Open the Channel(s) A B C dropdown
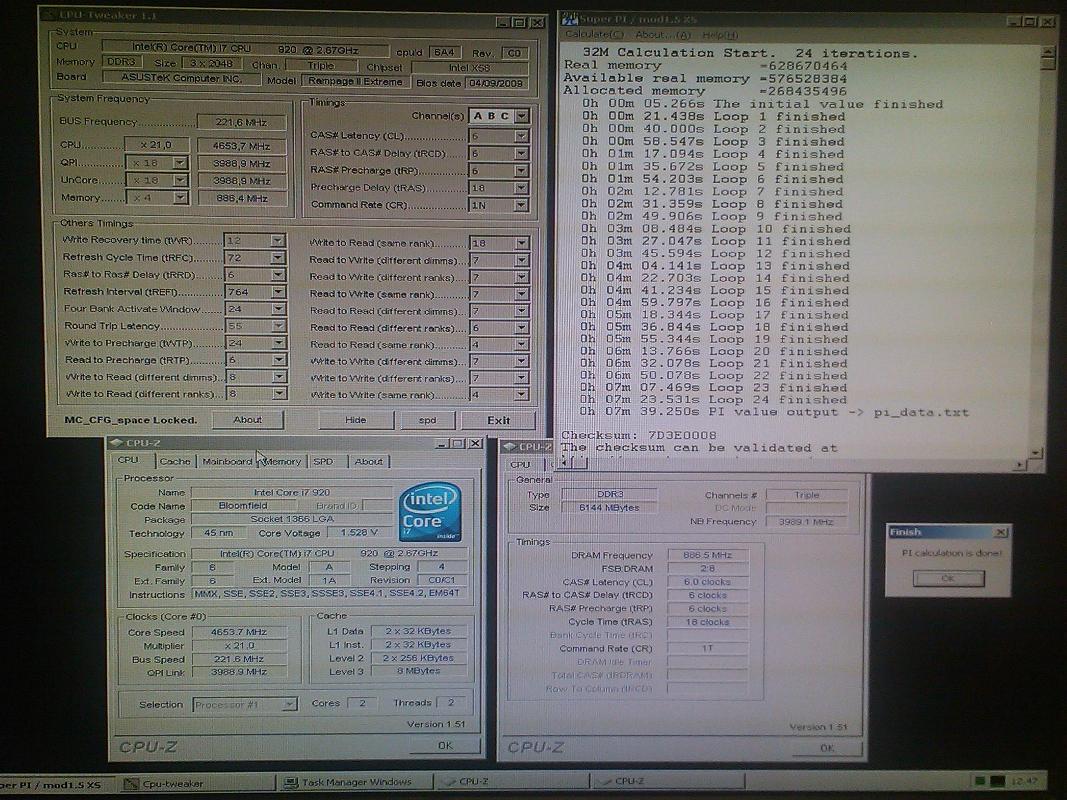 coord(521,116)
